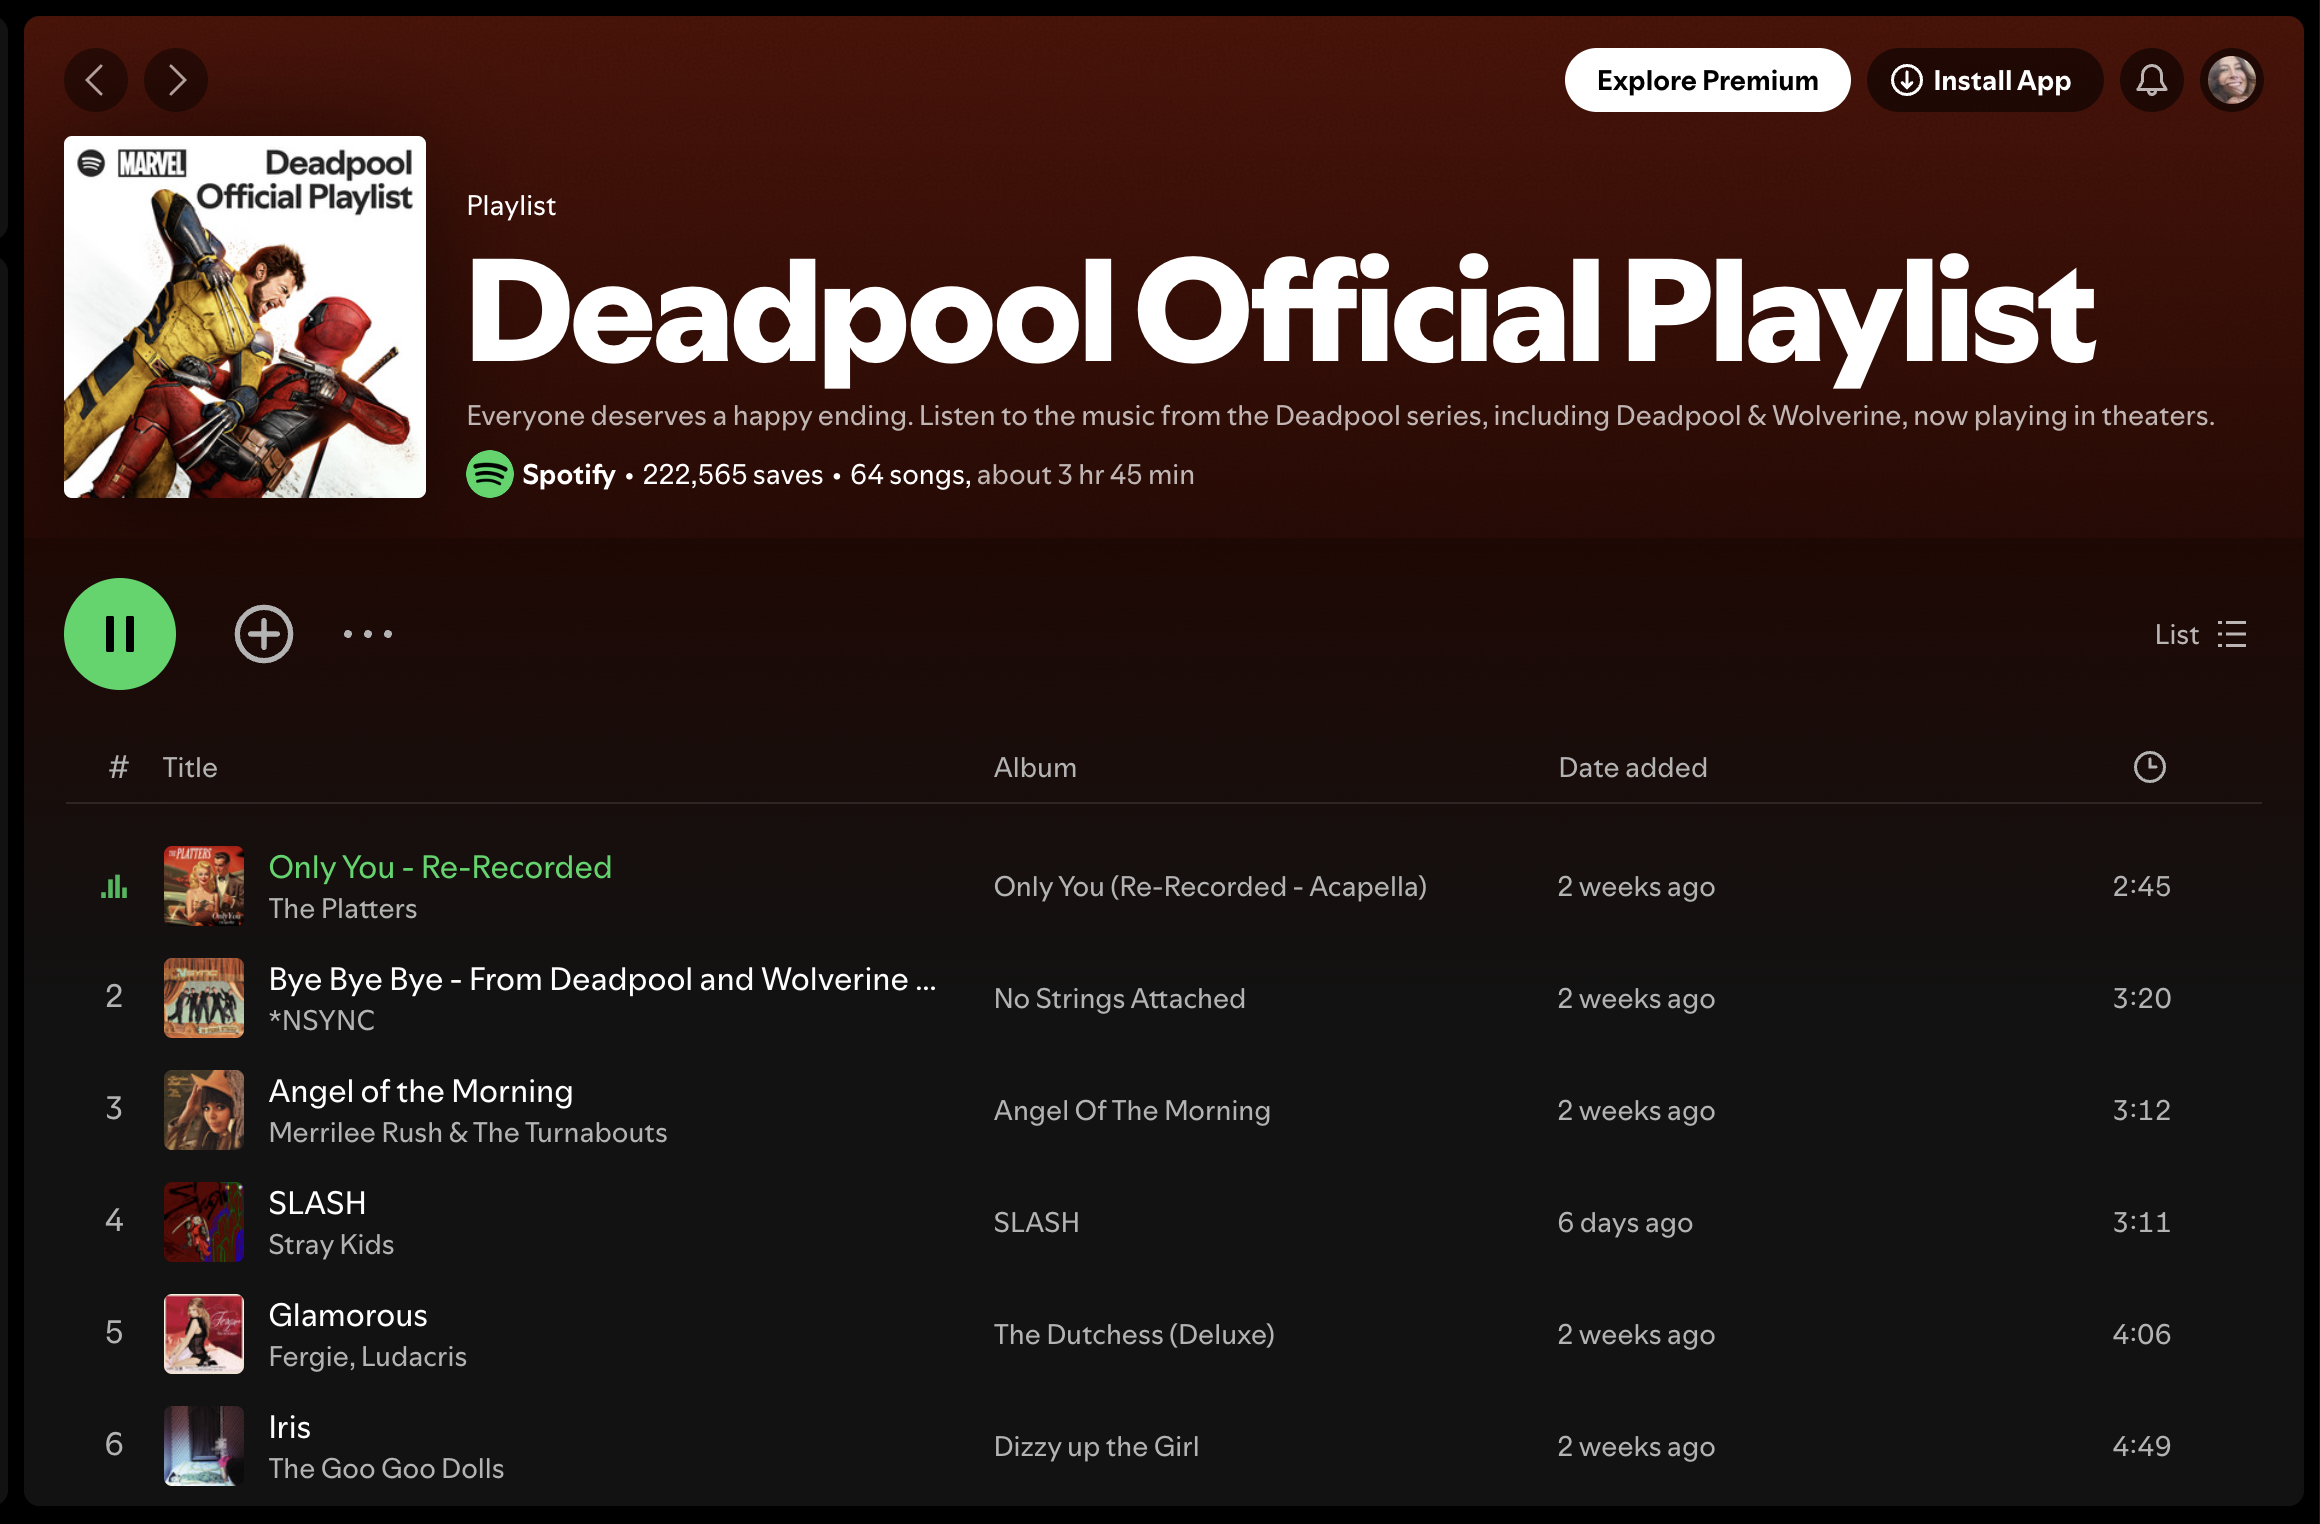Screen dimensions: 2320x1524
Task: Open the Angel Of The Morning album
Action: (x=1132, y=1111)
